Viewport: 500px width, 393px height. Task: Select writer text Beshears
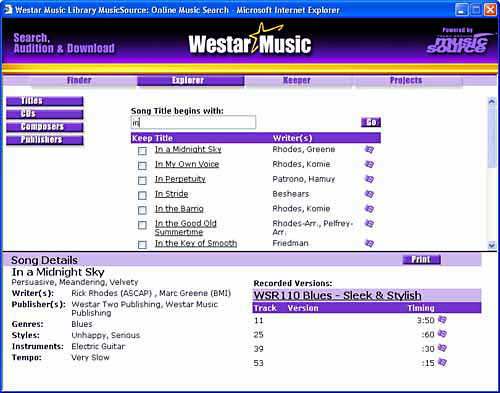click(x=291, y=194)
